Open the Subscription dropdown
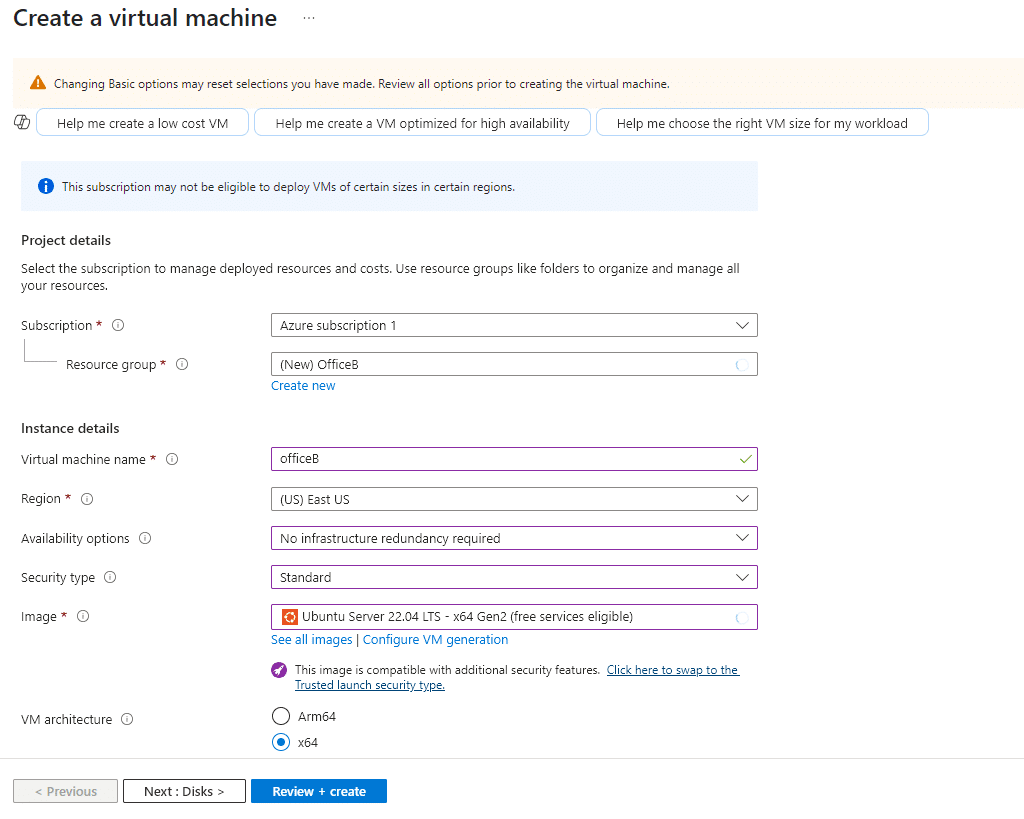This screenshot has height=819, width=1024. (x=513, y=326)
